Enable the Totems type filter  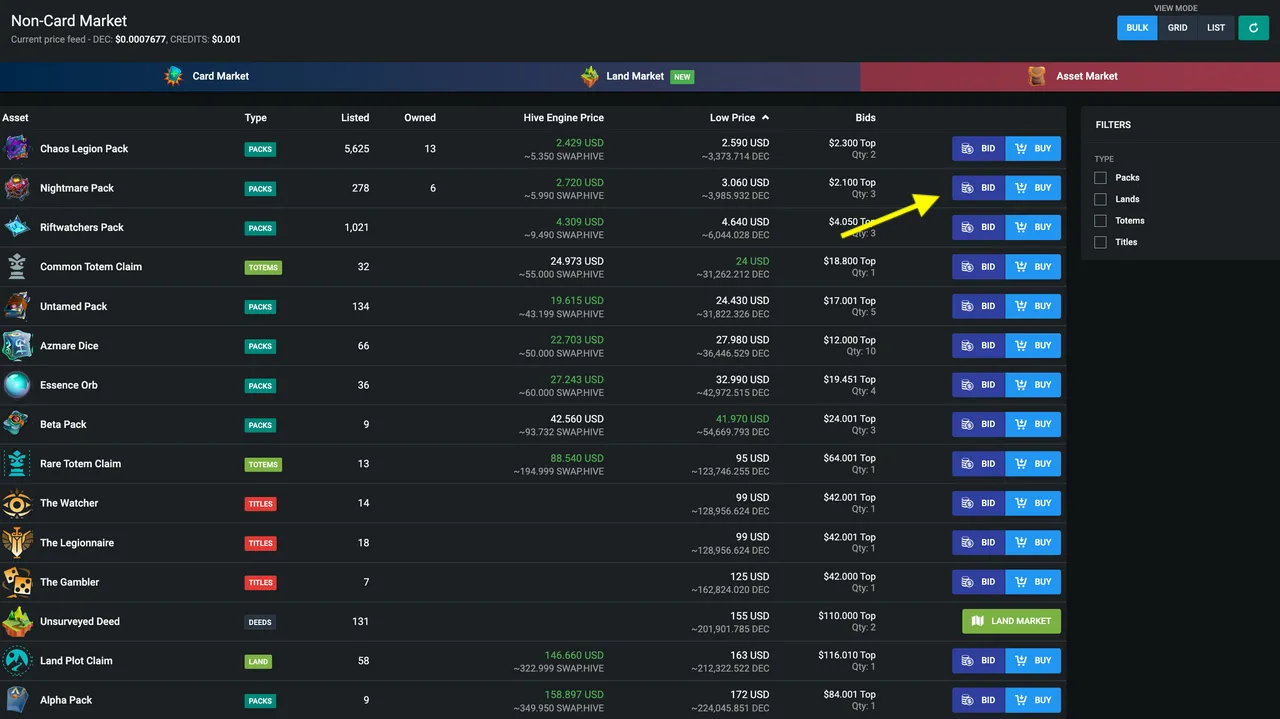1100,220
